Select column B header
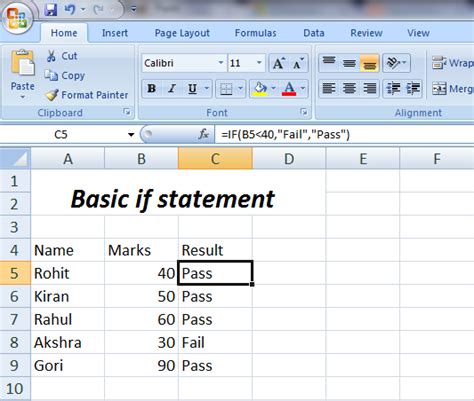This screenshot has height=401, width=474. tap(141, 159)
